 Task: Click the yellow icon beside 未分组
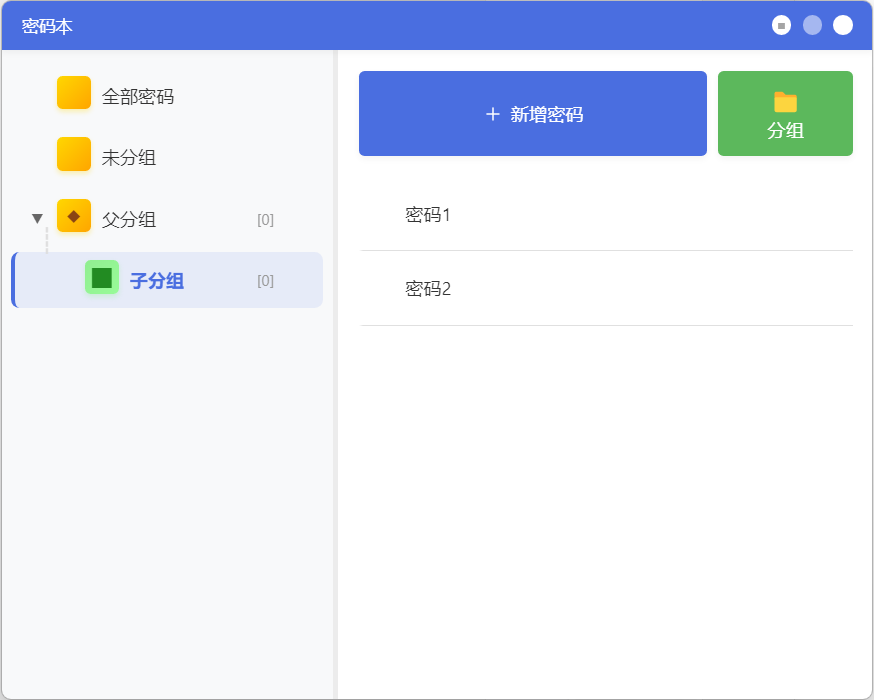[x=74, y=154]
